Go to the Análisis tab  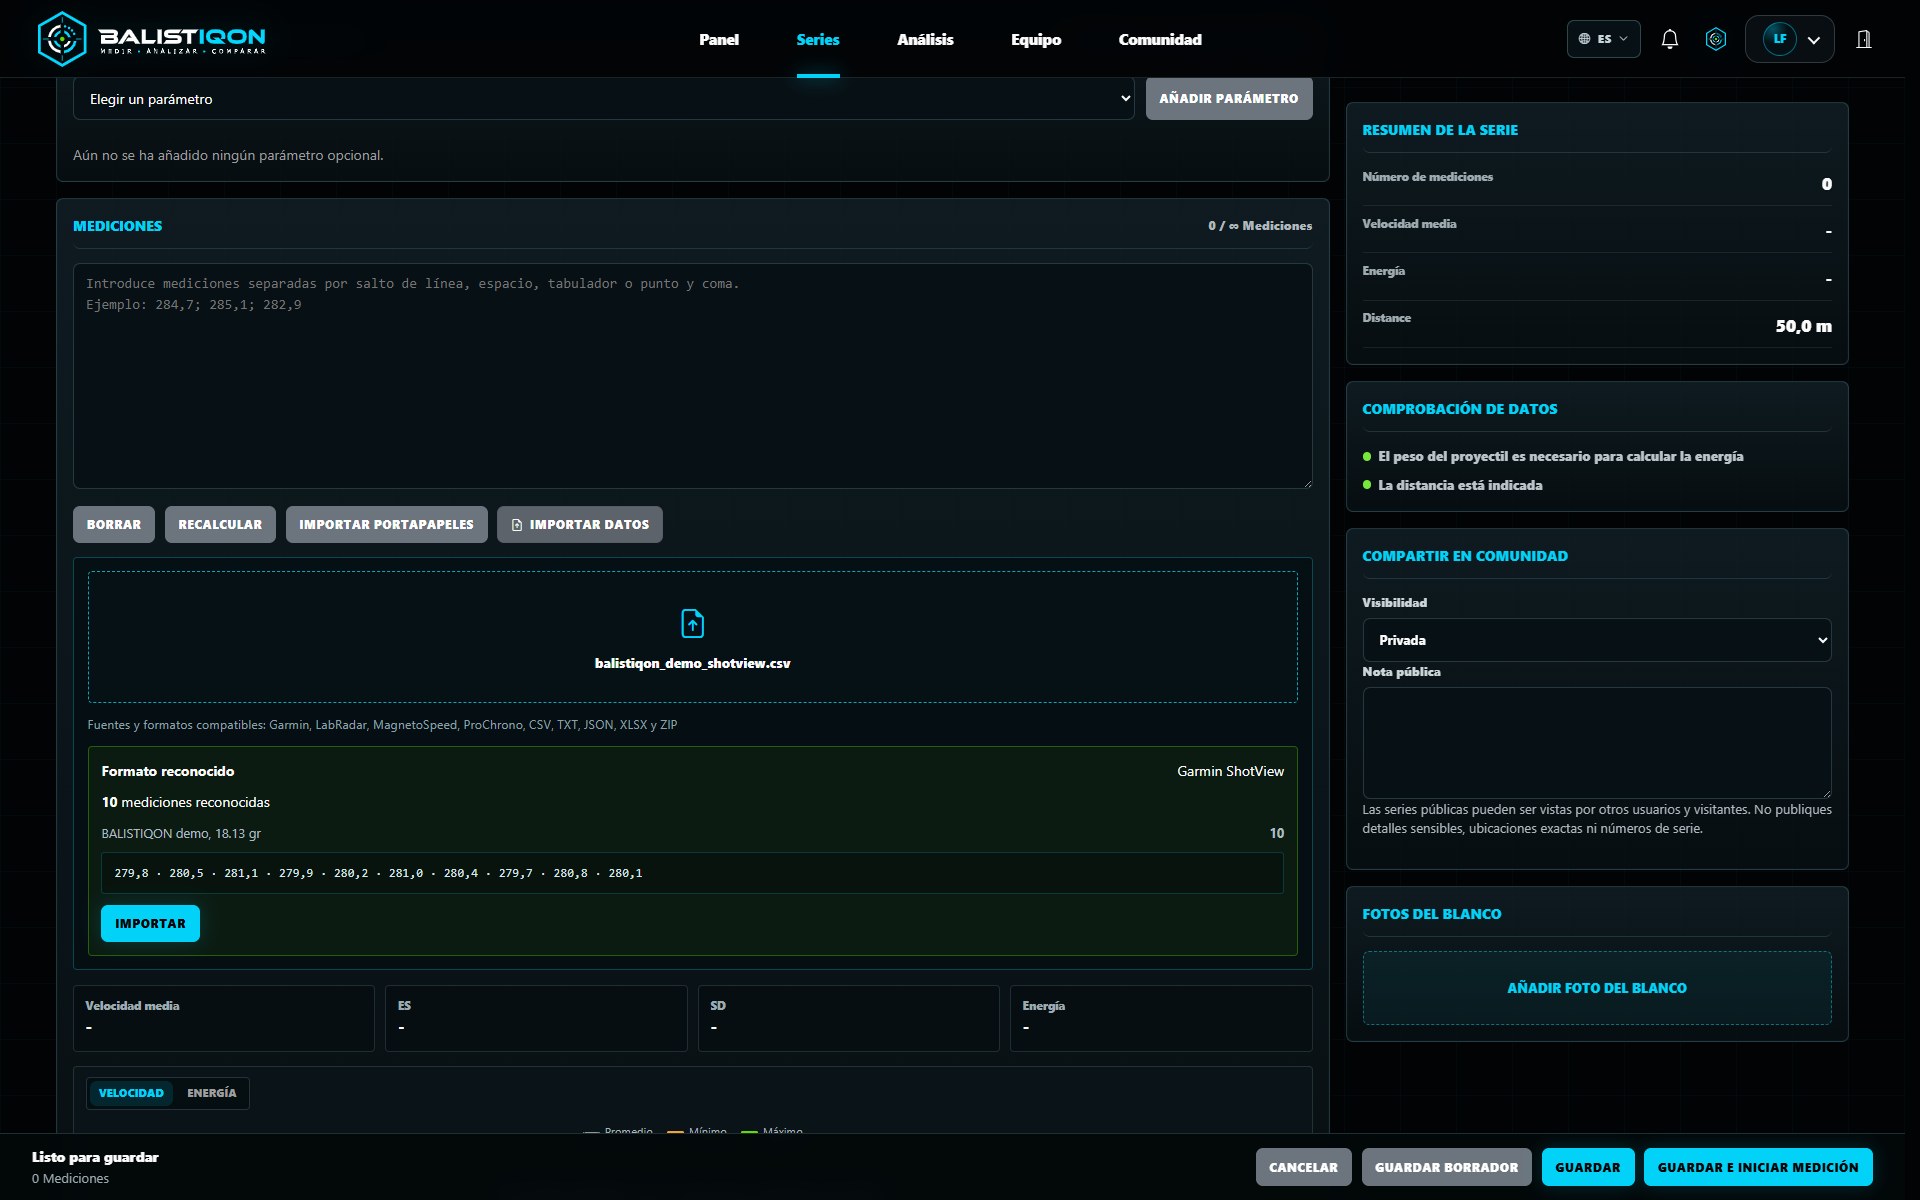pos(925,39)
